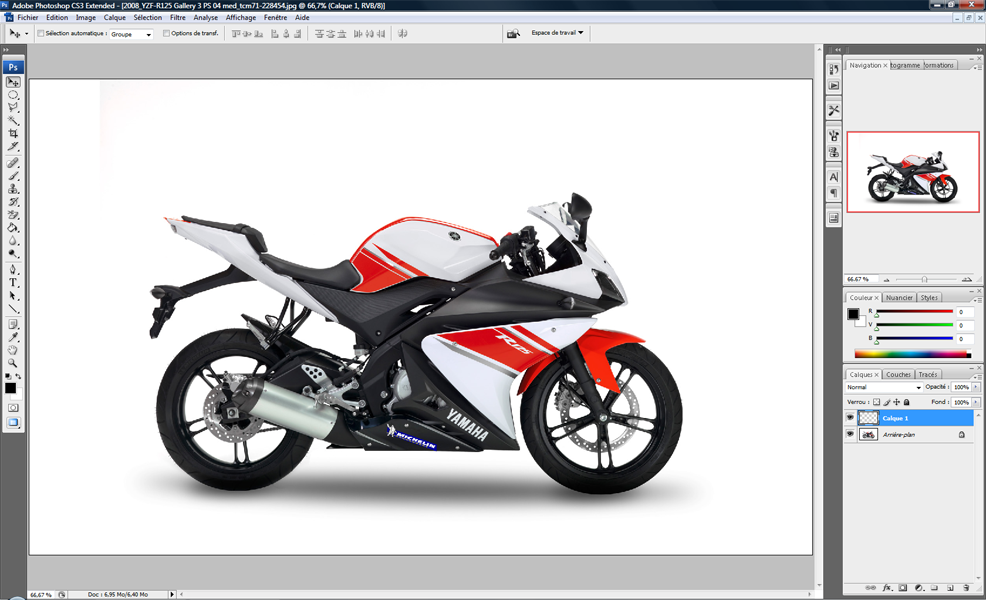Viewport: 986px width, 600px height.
Task: Select the Crop tool
Action: [x=13, y=133]
